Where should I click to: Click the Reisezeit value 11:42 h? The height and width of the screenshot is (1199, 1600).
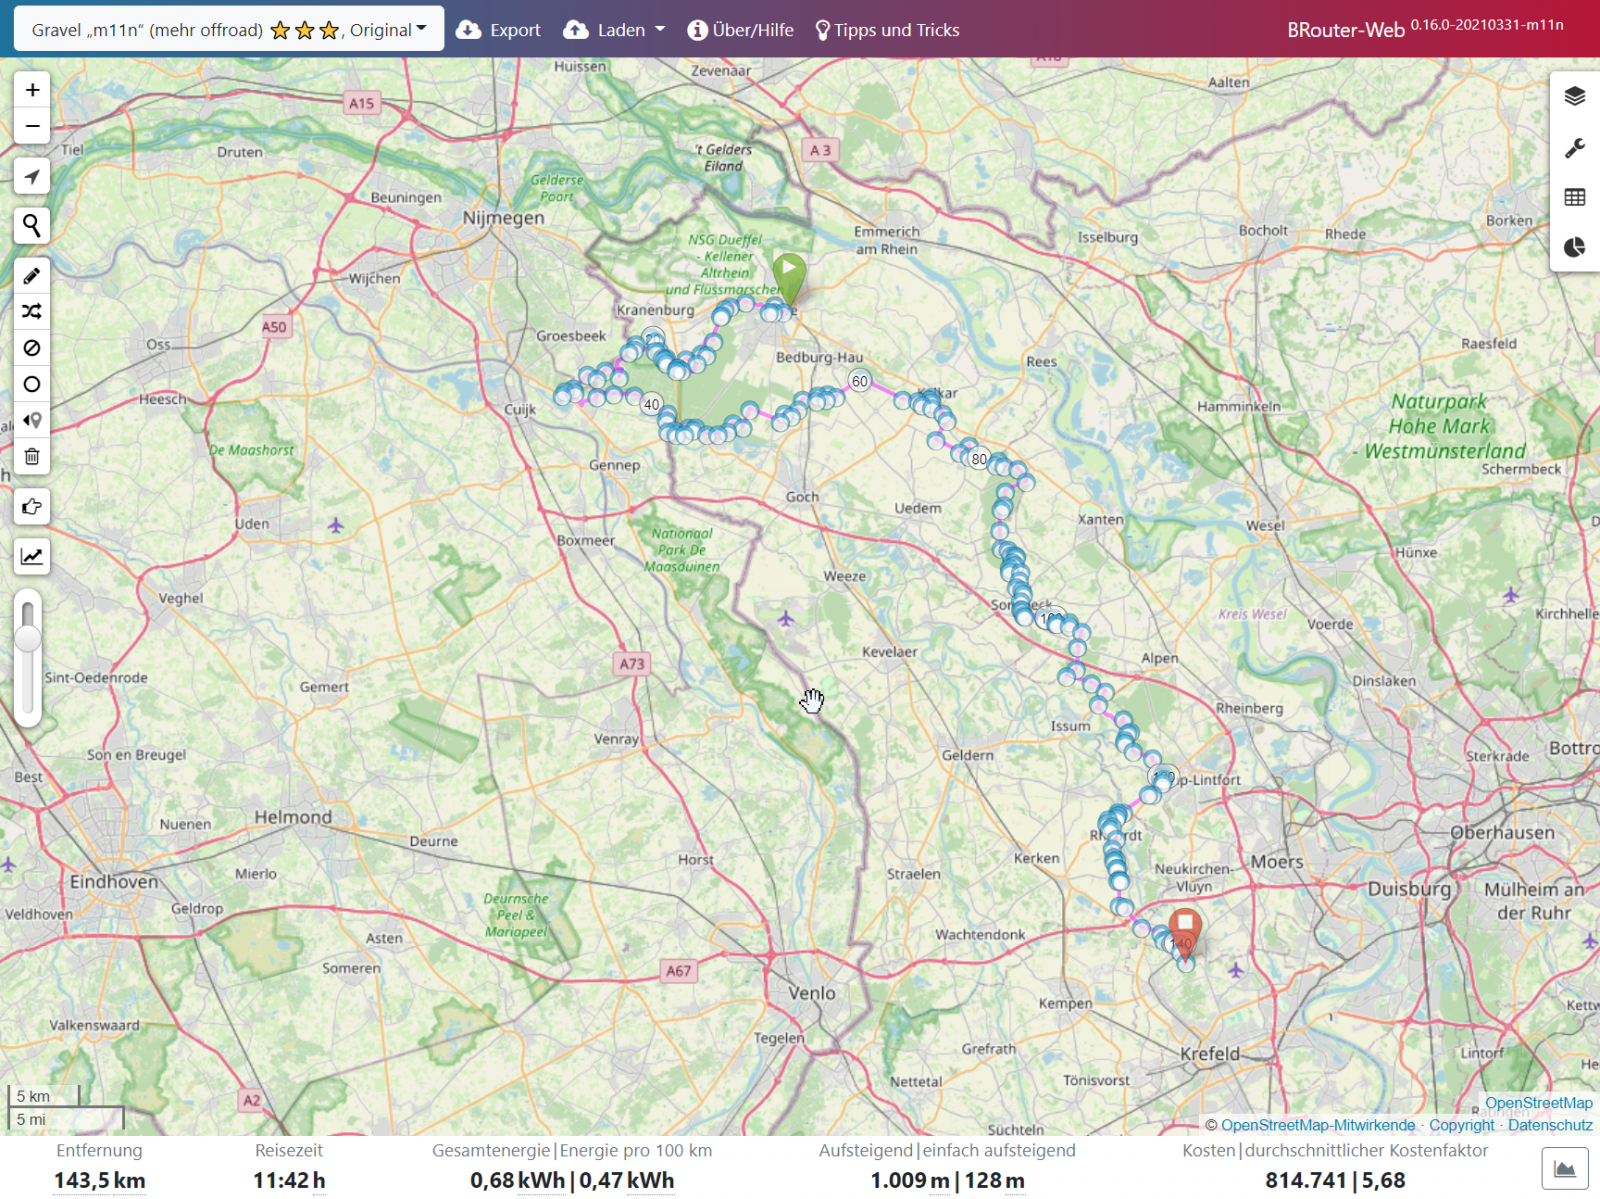[289, 1180]
